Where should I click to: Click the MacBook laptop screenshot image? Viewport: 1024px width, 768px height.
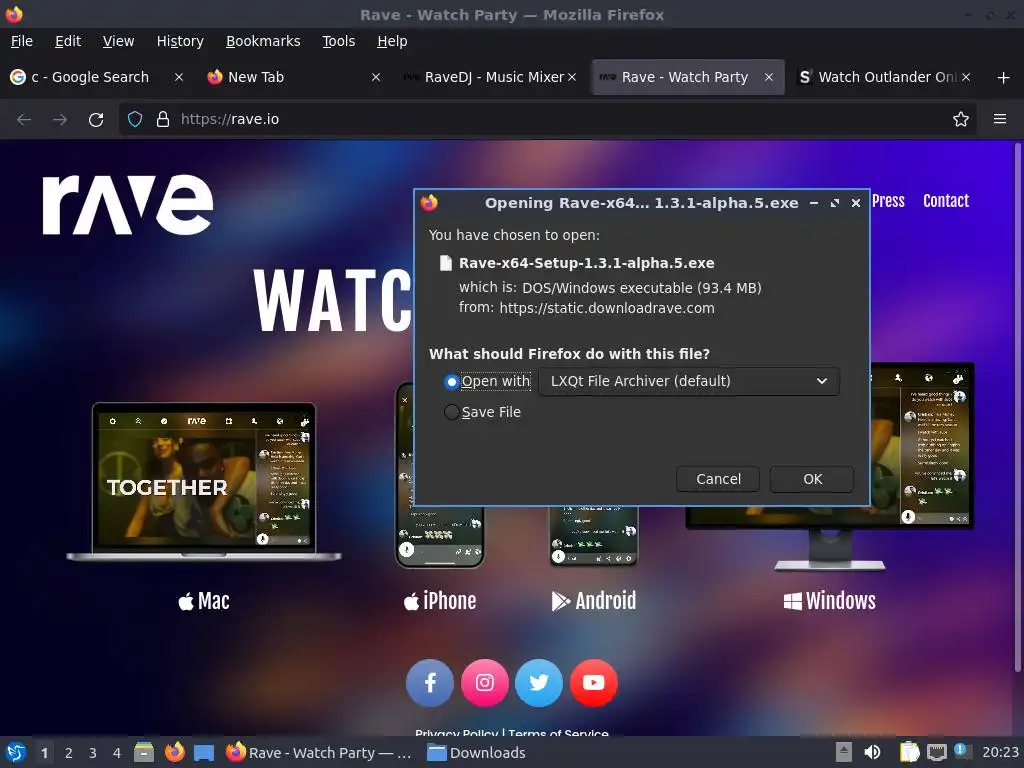(x=204, y=482)
